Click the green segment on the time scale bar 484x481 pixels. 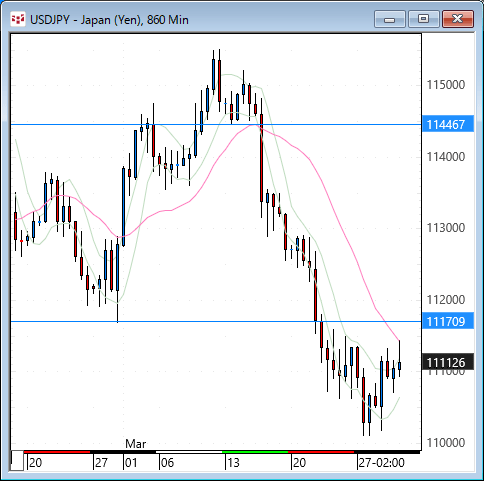click(x=255, y=452)
